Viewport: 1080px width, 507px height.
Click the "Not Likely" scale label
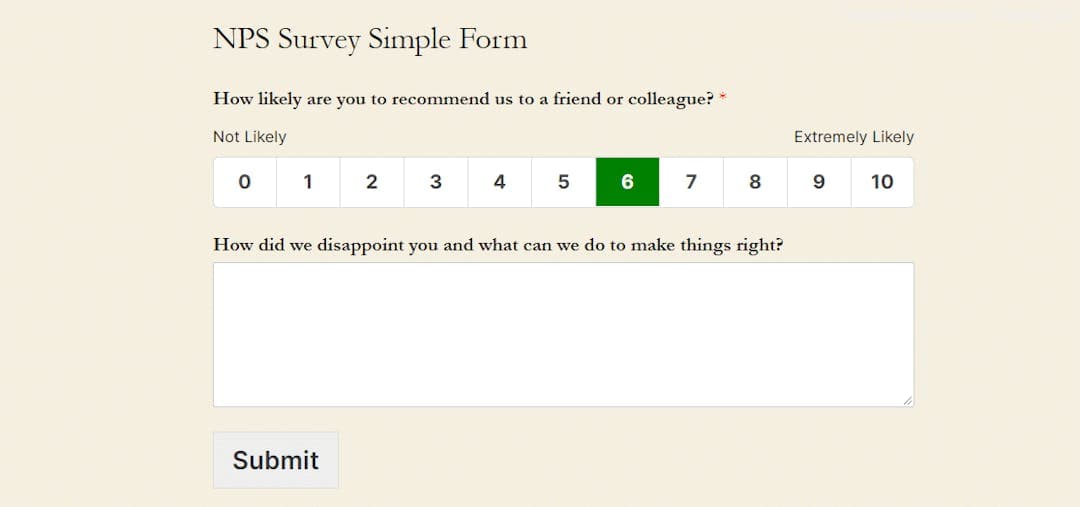(250, 137)
